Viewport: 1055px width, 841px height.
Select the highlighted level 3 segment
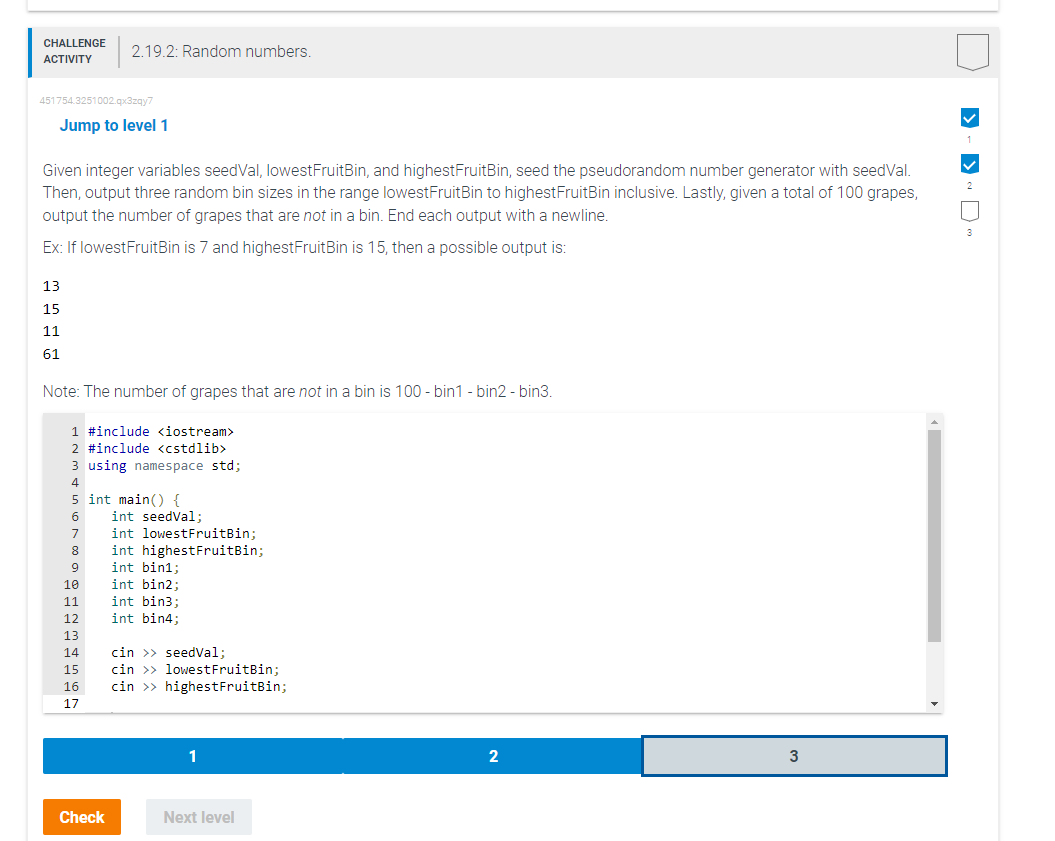793,756
